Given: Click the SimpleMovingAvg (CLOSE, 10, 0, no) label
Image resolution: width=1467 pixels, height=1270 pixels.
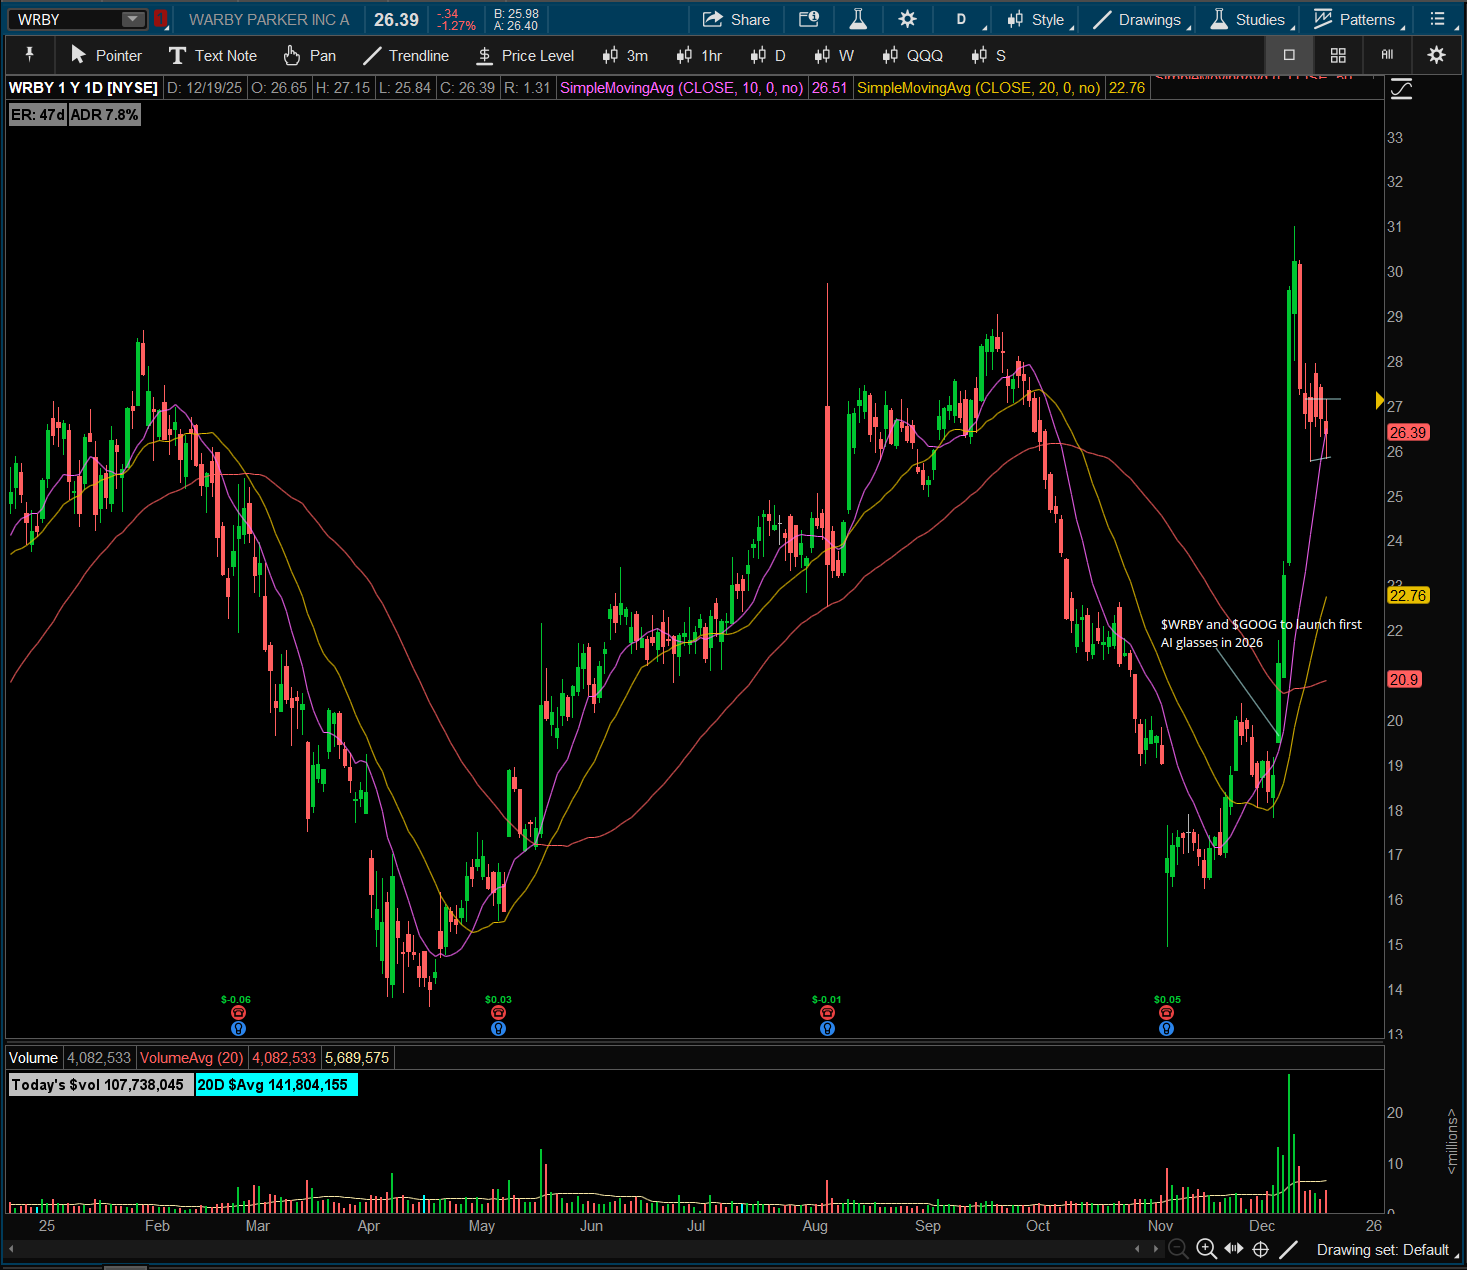Looking at the screenshot, I should pos(681,88).
